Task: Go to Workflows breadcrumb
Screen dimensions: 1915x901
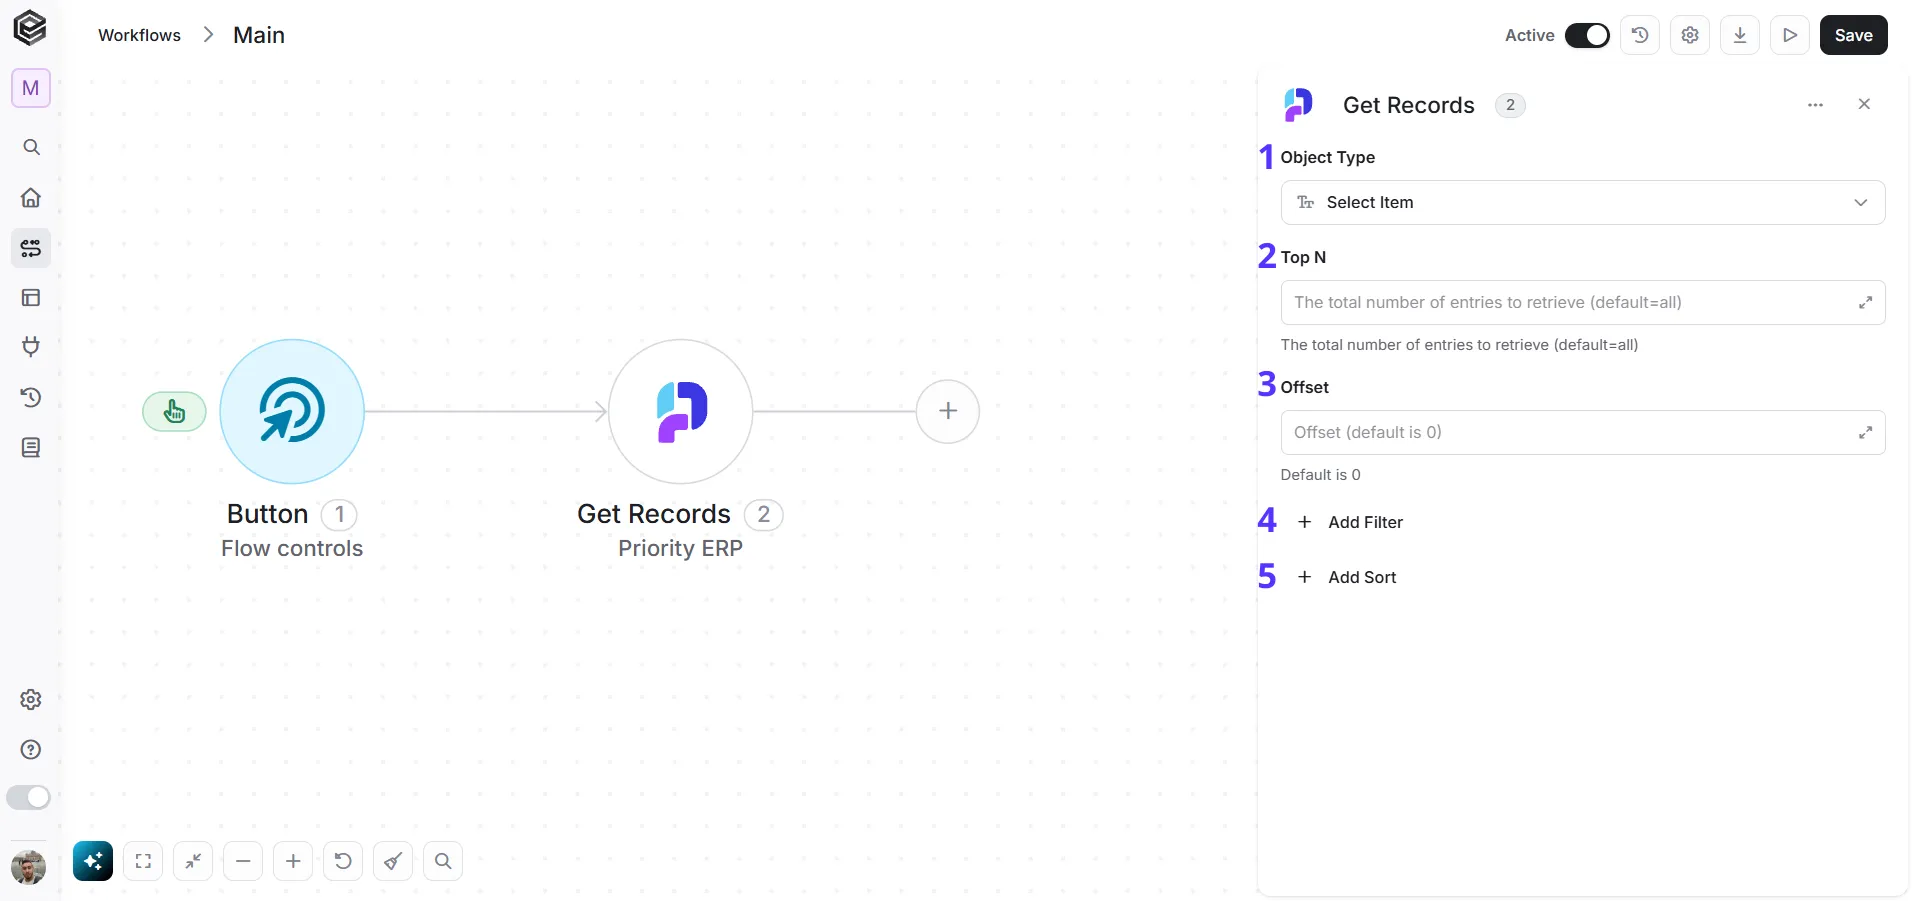Action: [139, 35]
